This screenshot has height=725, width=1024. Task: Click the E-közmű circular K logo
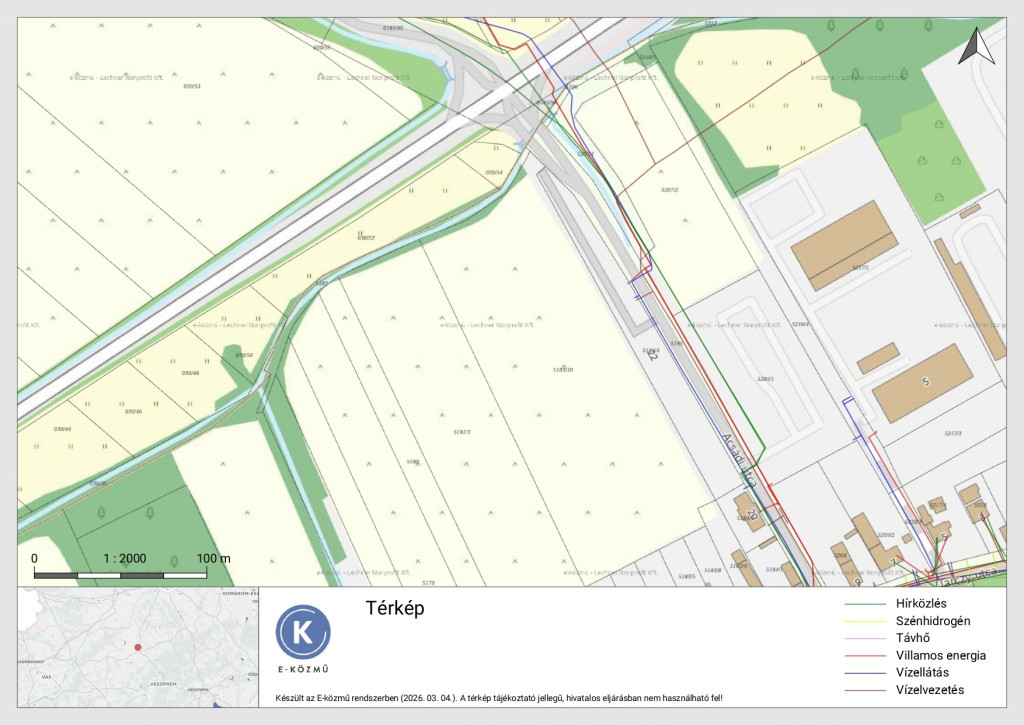coord(303,632)
